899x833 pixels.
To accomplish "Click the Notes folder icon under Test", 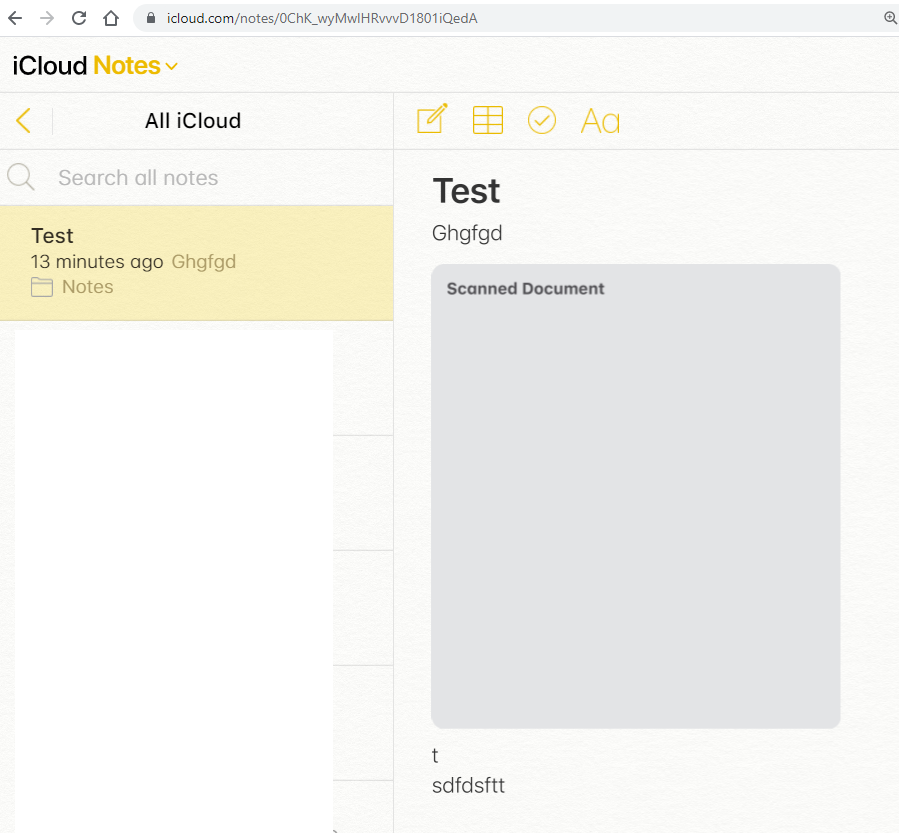I will (42, 288).
